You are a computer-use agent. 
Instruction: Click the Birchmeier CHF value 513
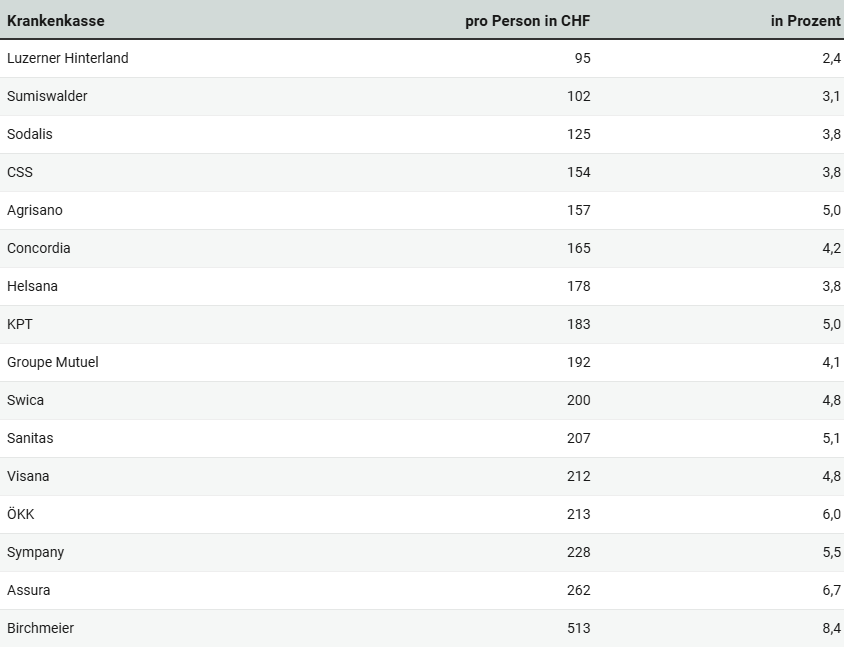pos(578,628)
